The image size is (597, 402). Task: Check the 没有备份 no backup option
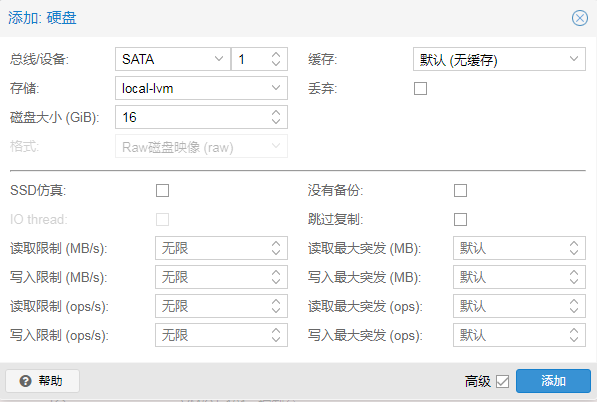coord(460,190)
